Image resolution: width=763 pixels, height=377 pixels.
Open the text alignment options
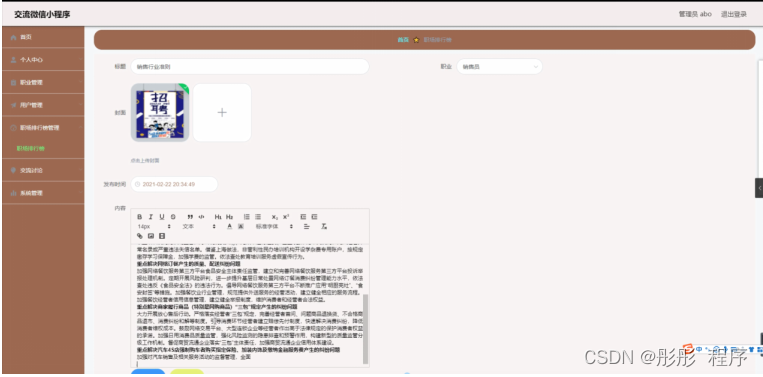[307, 227]
